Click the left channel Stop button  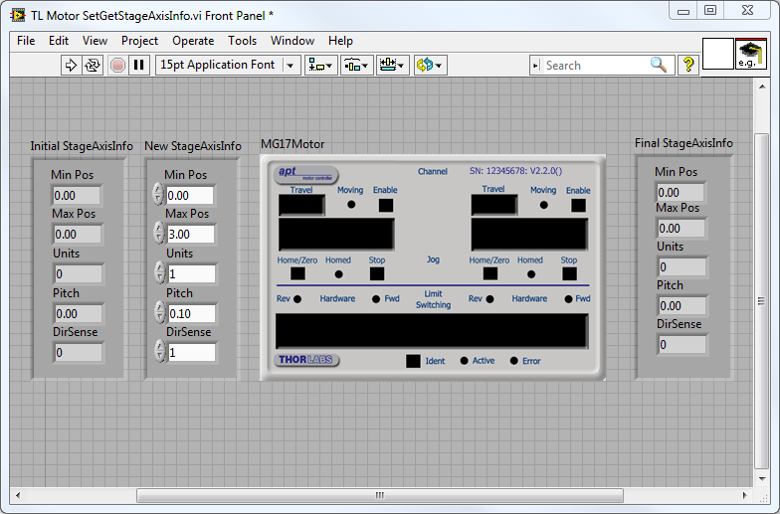pyautogui.click(x=377, y=273)
